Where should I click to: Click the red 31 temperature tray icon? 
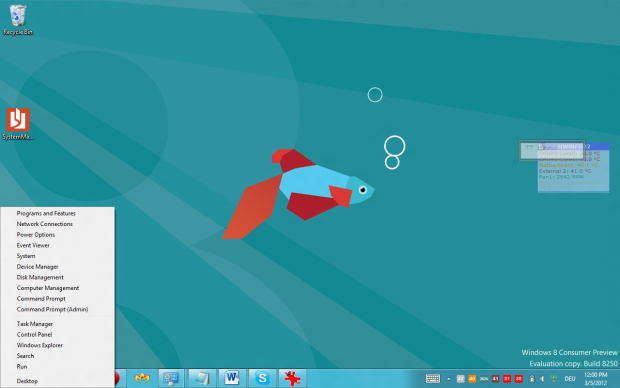[x=507, y=379]
